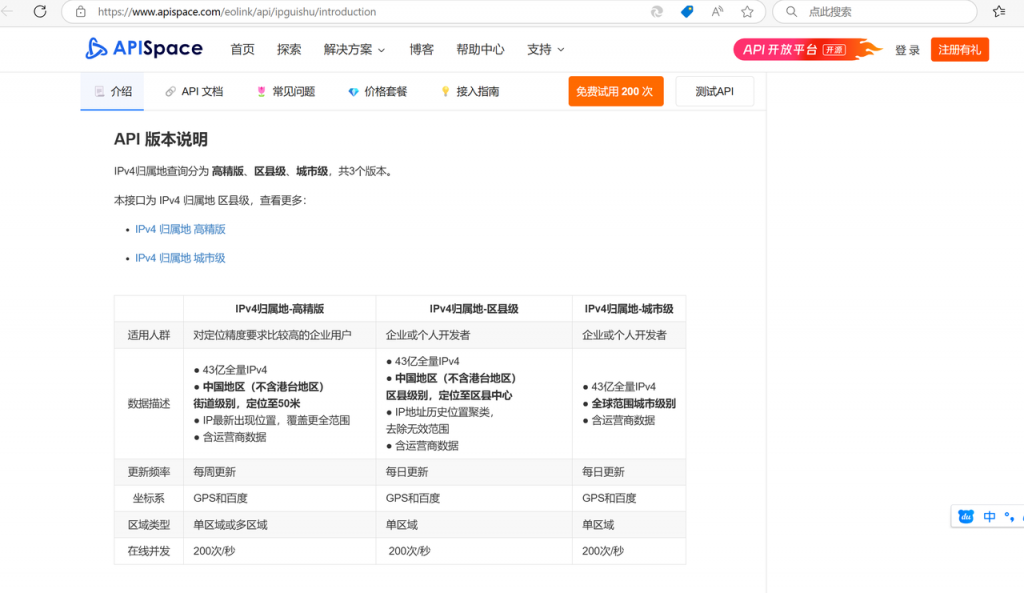
Task: Go to the 接入指南 tab
Action: tap(470, 91)
